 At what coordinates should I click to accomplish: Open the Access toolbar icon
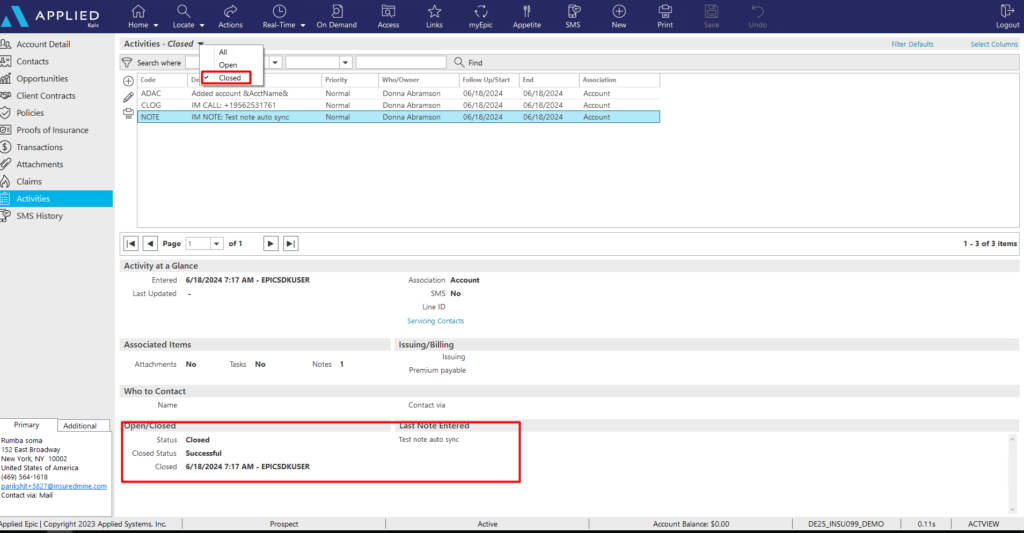tap(388, 12)
